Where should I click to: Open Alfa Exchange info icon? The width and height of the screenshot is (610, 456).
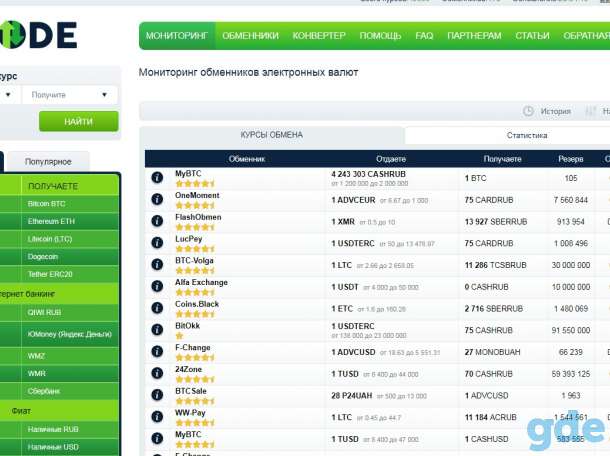pos(157,286)
